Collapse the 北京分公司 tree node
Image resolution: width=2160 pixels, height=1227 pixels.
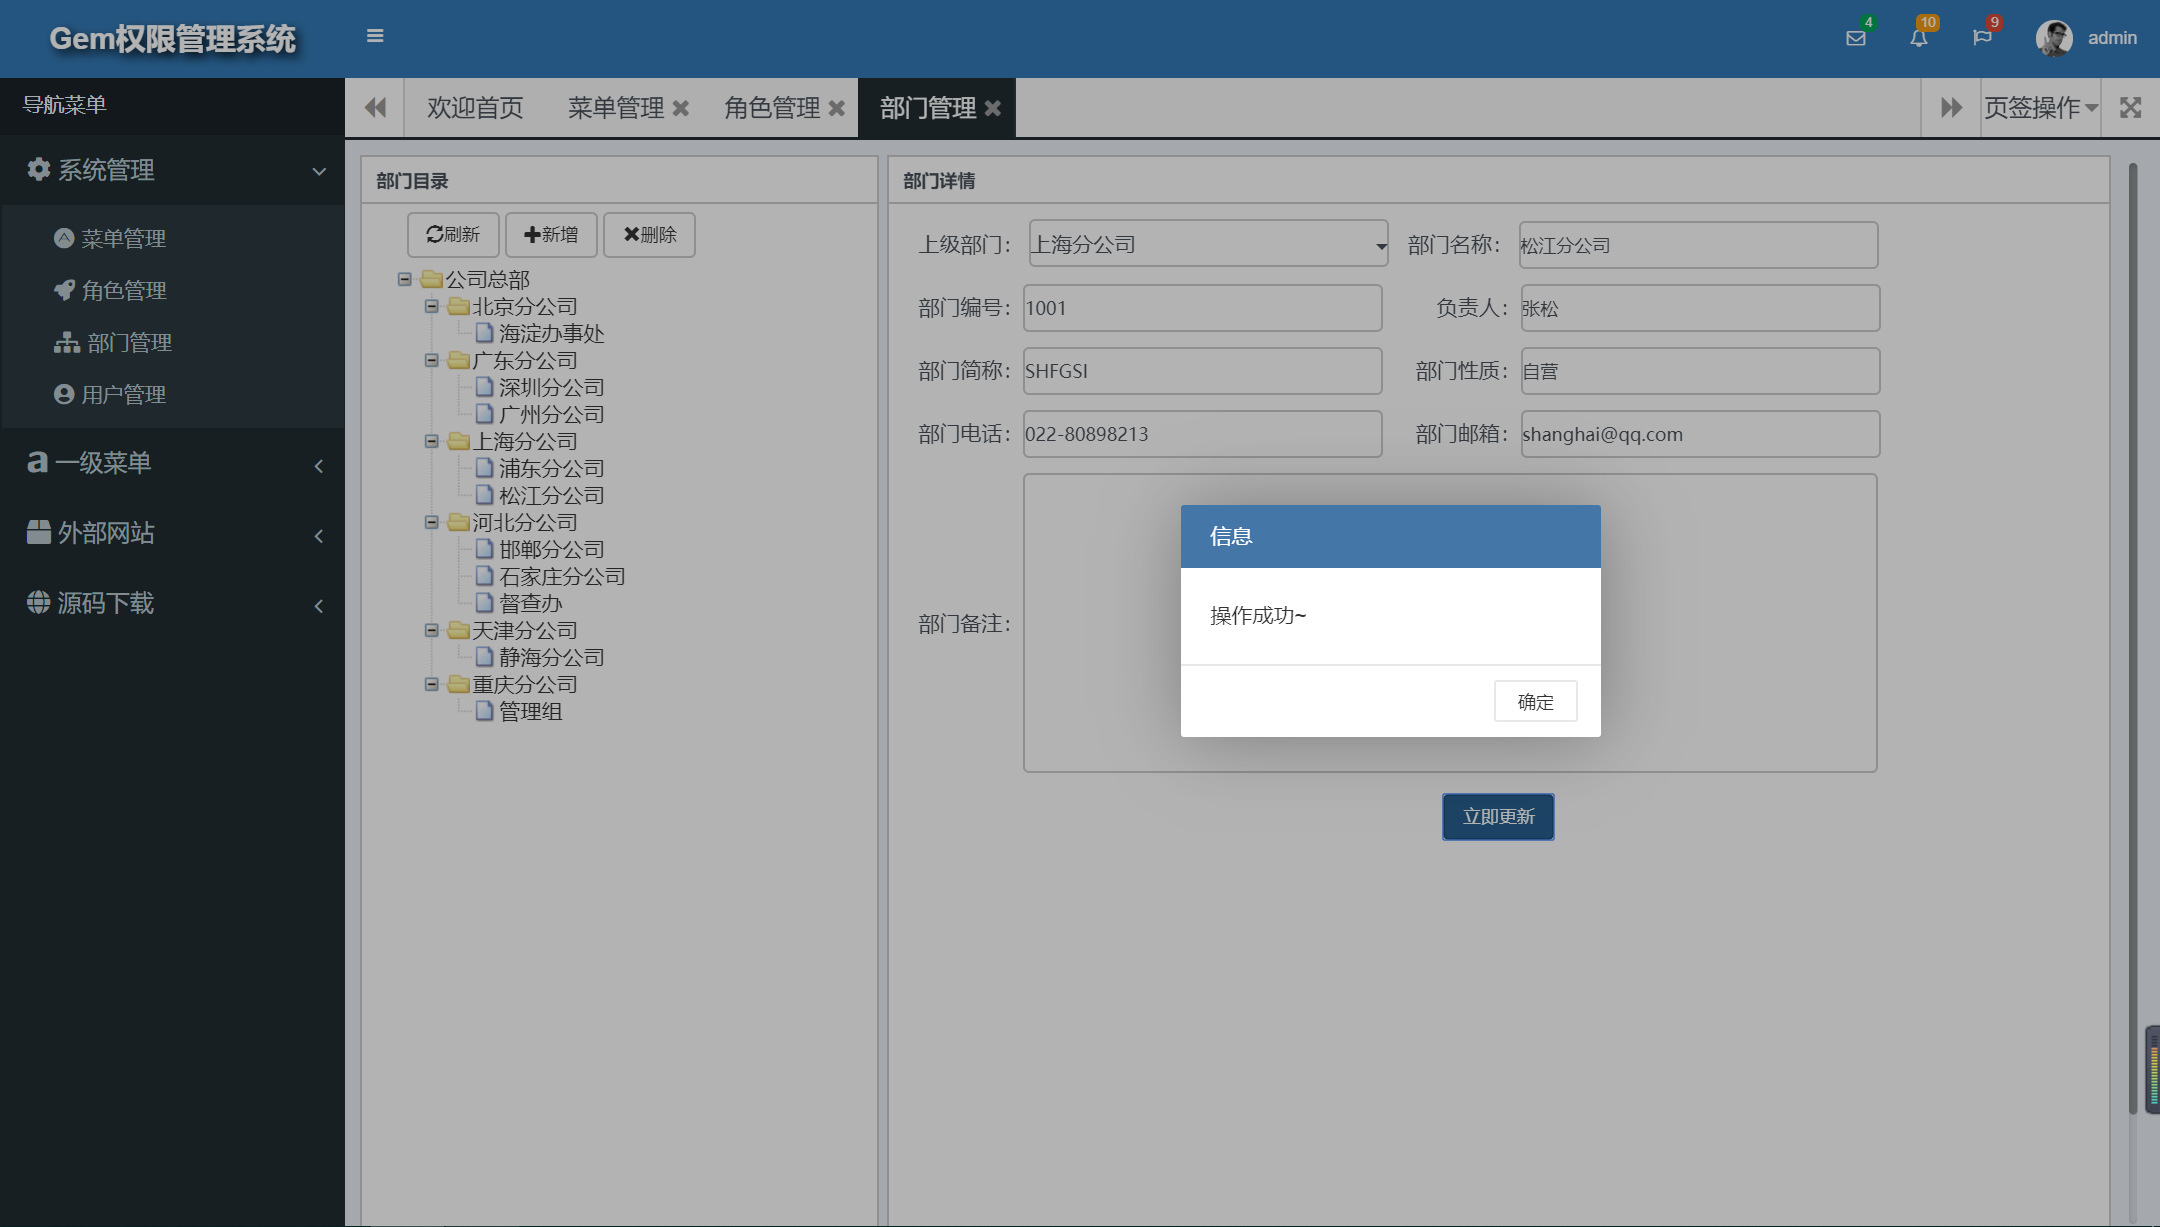431,306
